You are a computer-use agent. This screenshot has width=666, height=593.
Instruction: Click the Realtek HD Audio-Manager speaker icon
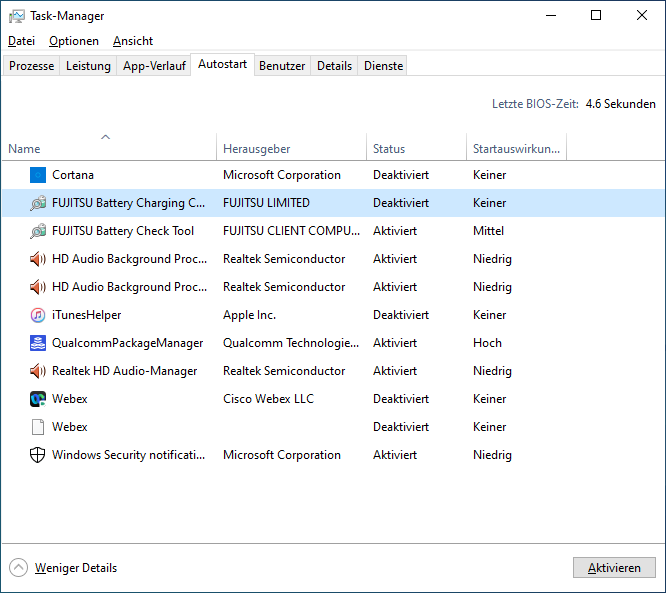tap(38, 371)
